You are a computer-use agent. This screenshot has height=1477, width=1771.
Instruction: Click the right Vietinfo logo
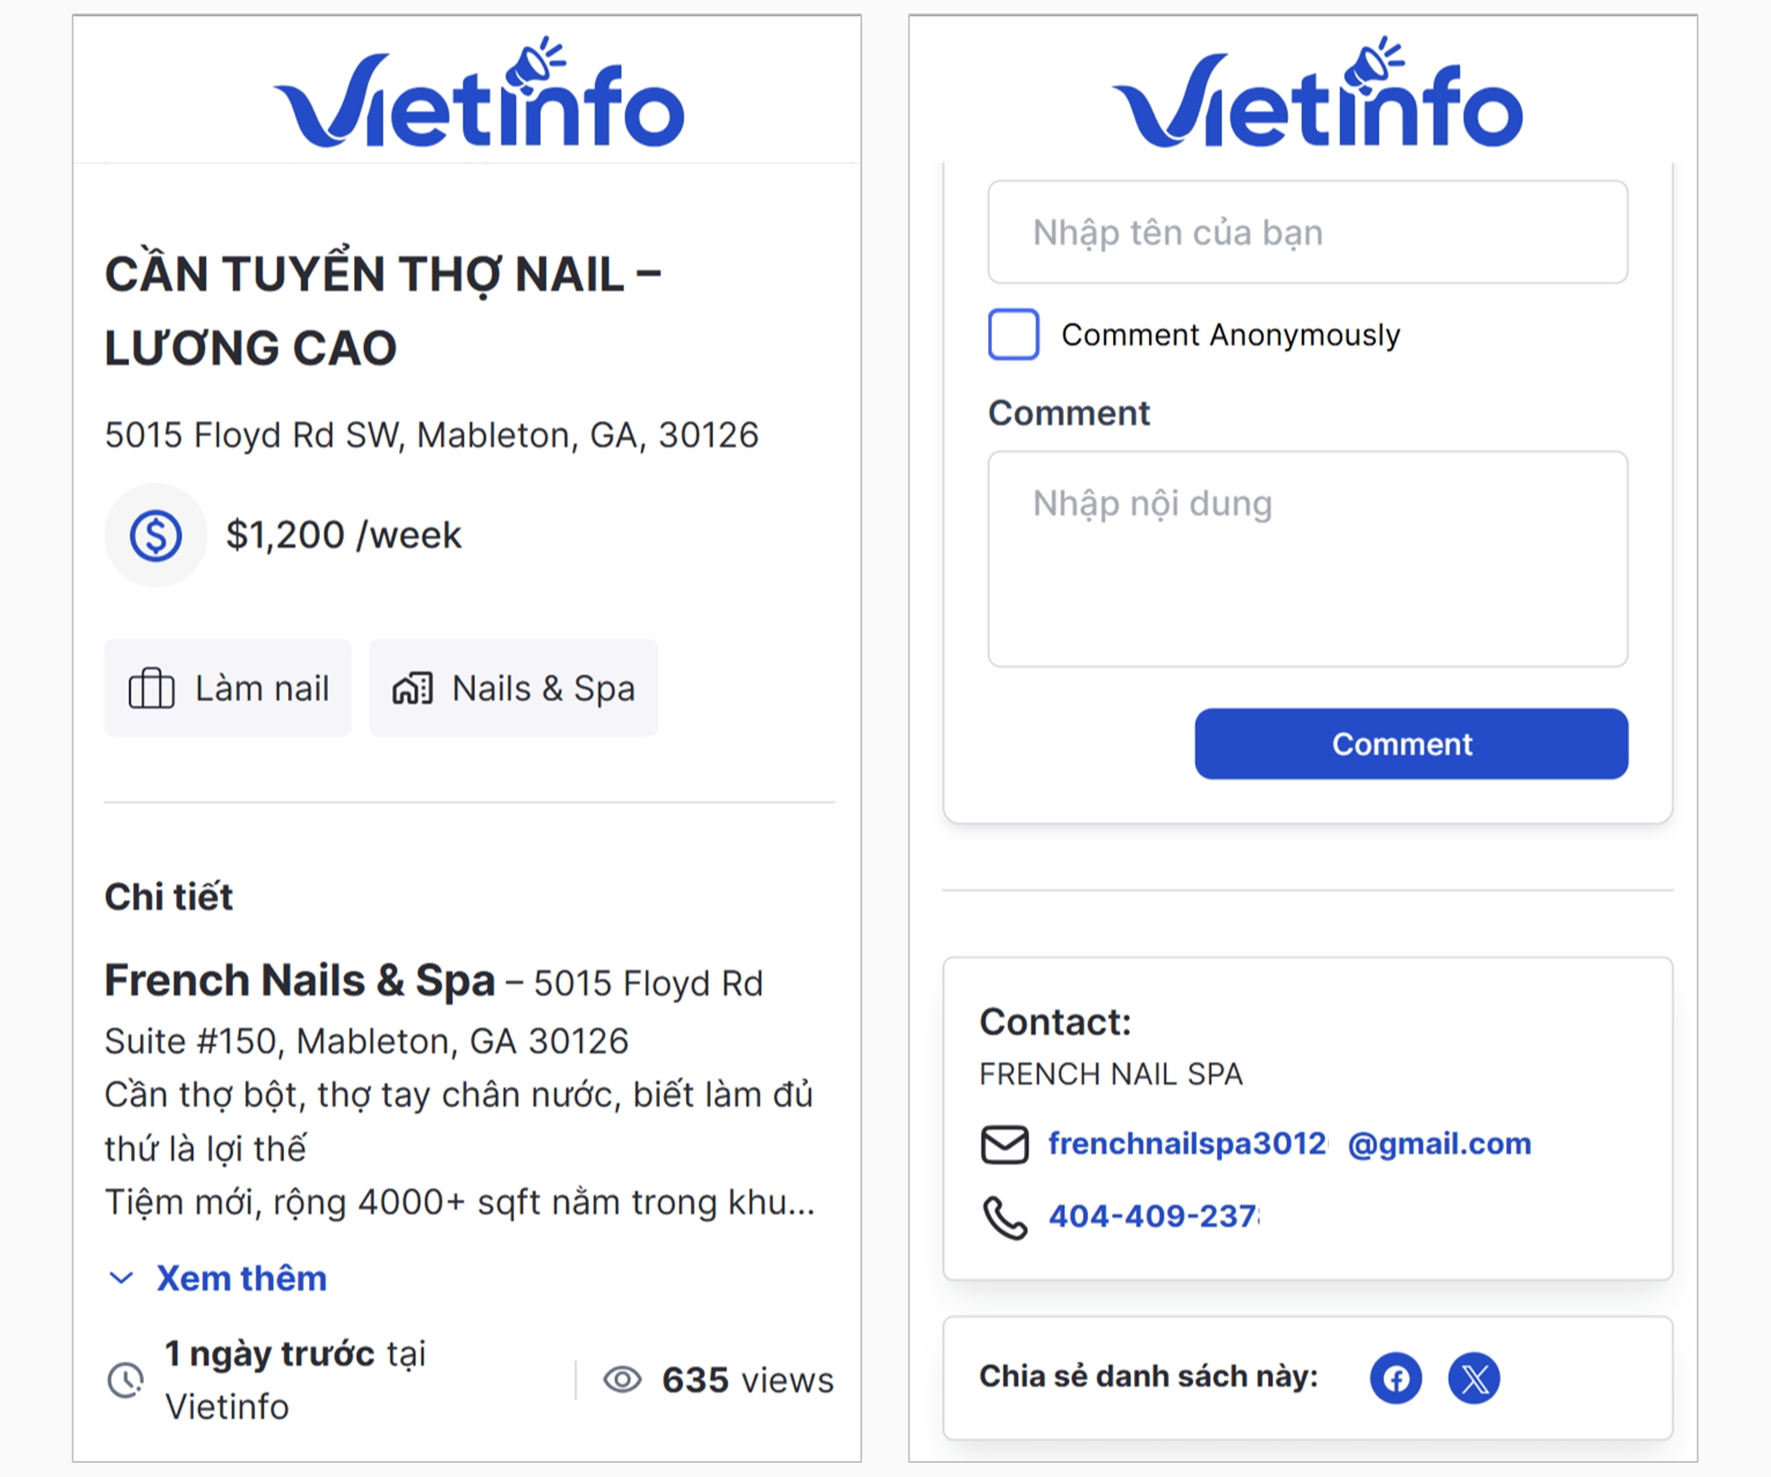click(1317, 94)
